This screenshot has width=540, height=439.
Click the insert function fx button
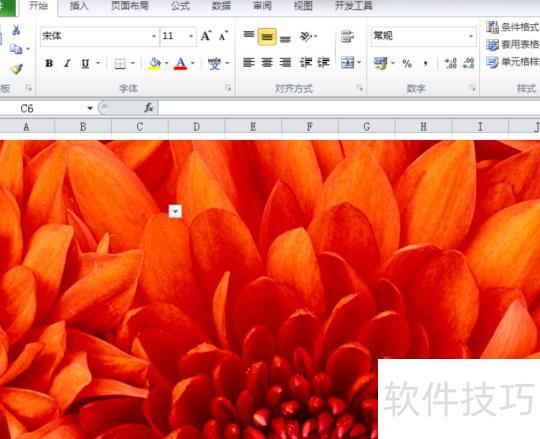tap(149, 108)
